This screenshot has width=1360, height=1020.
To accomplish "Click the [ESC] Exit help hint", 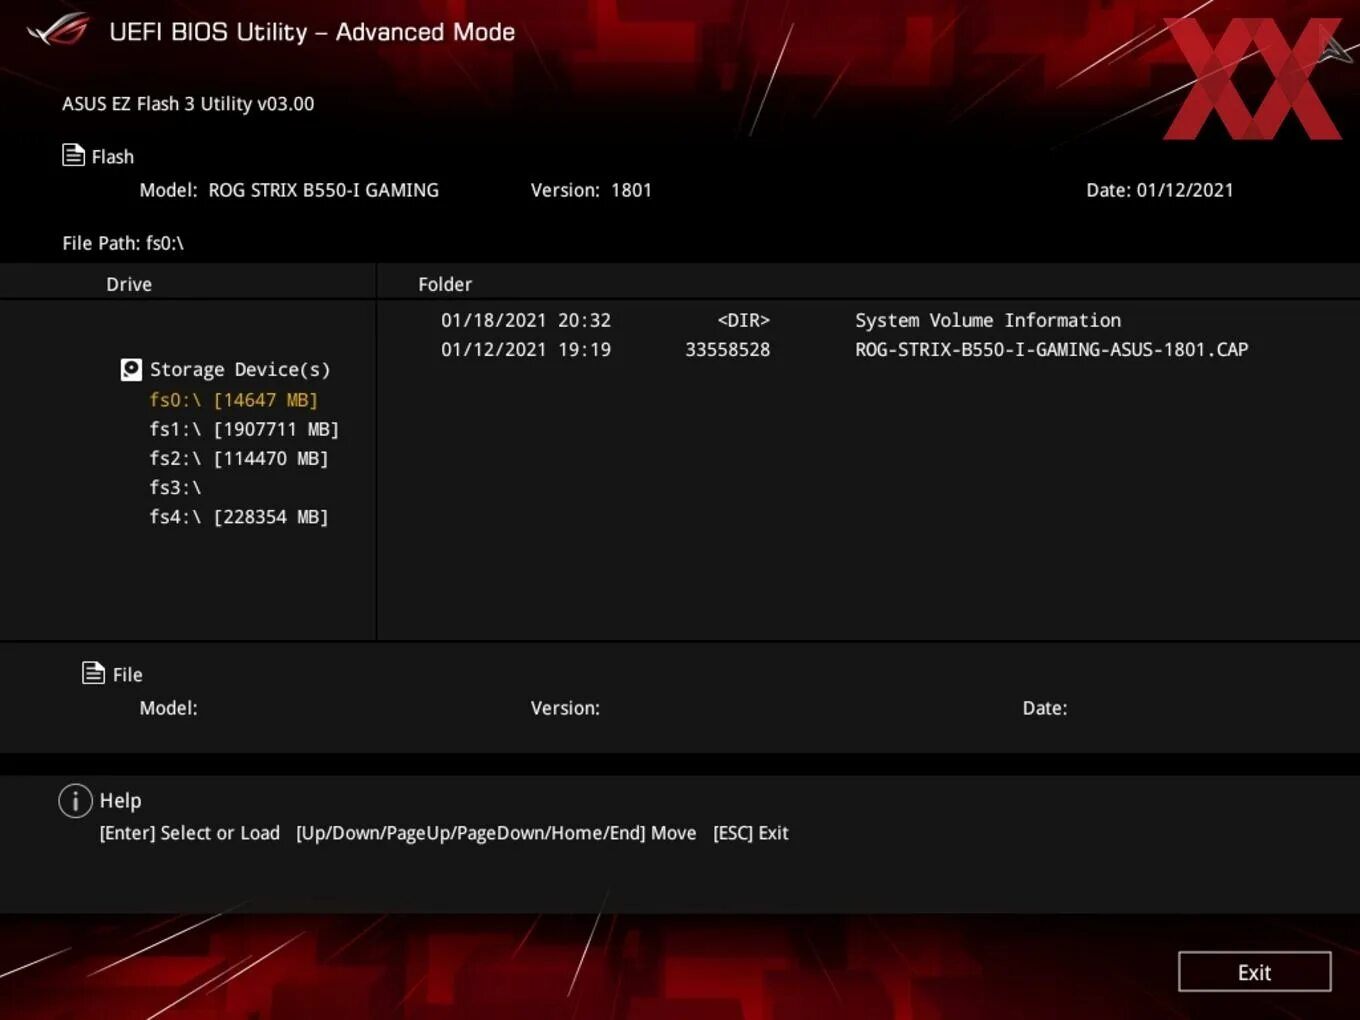I will click(x=750, y=833).
